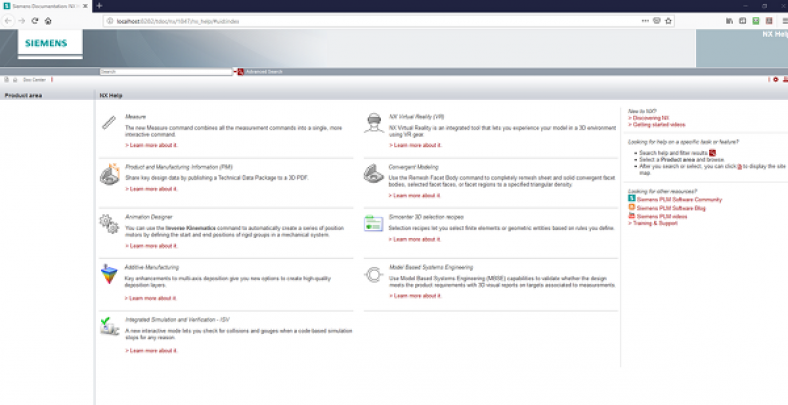Click the site info icon in address bar
788x405 pixels.
coord(110,21)
